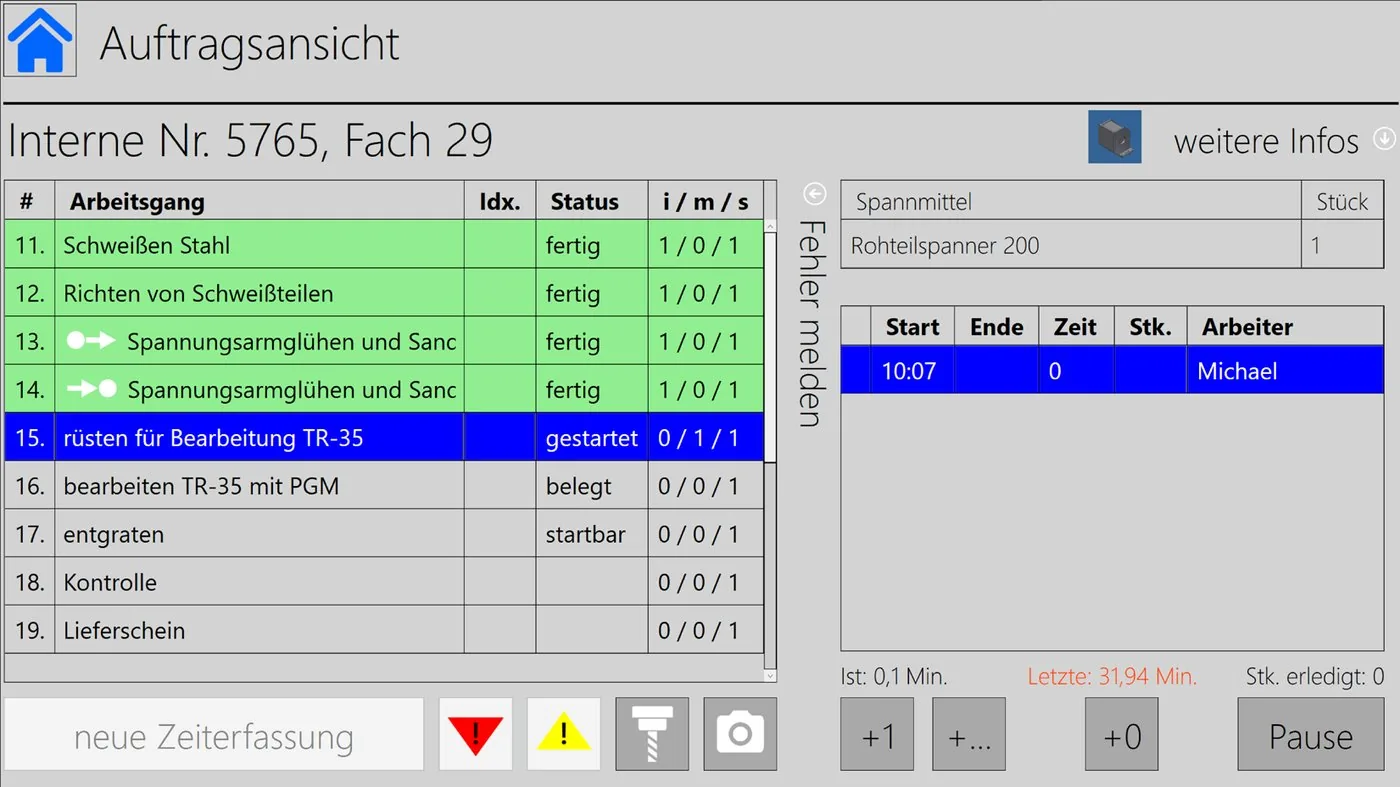Click the +1 piece button
Viewport: 1400px width, 787px height.
click(x=877, y=734)
